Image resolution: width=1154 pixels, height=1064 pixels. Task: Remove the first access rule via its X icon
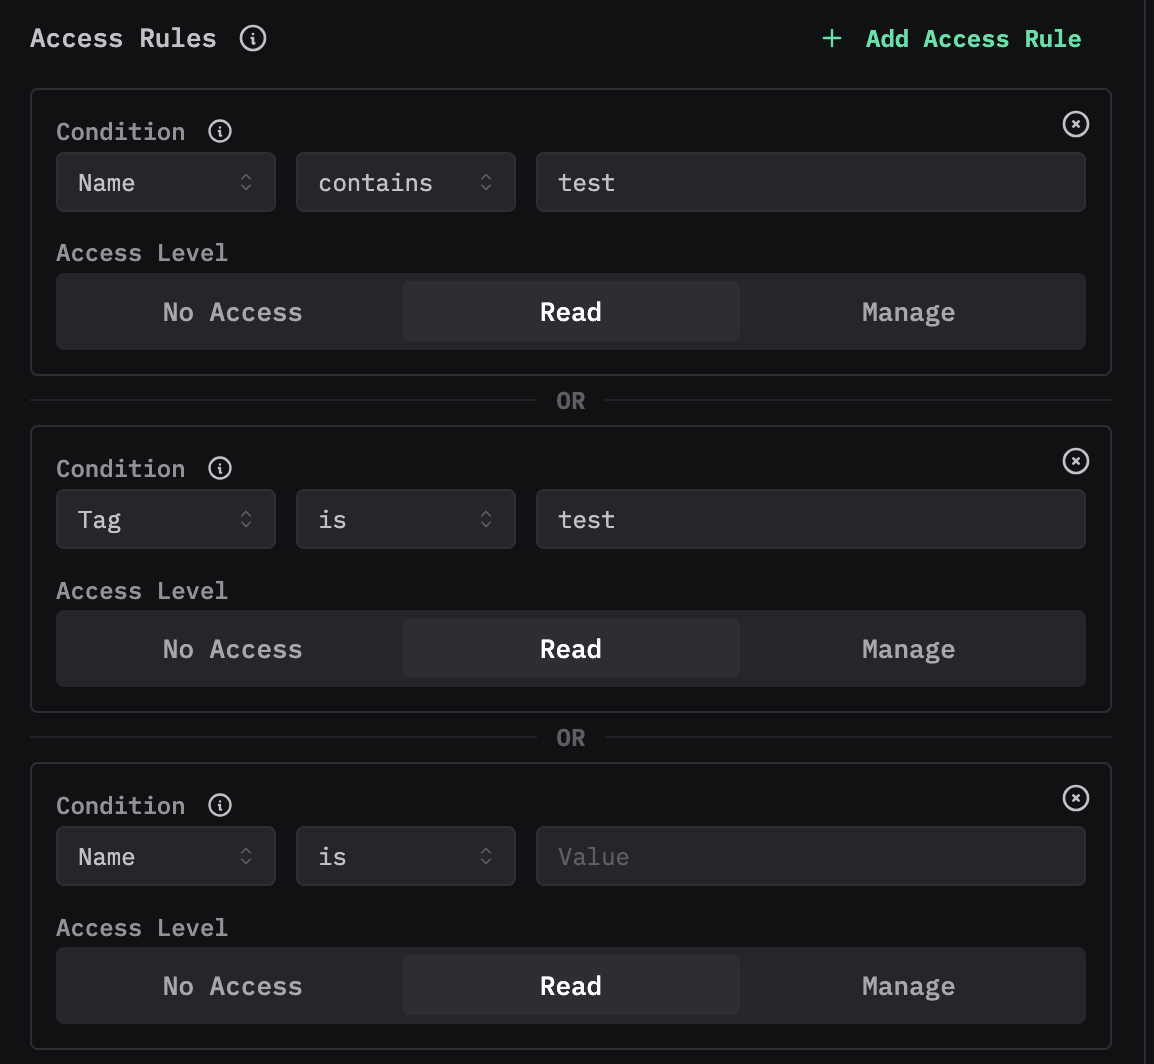(1075, 124)
